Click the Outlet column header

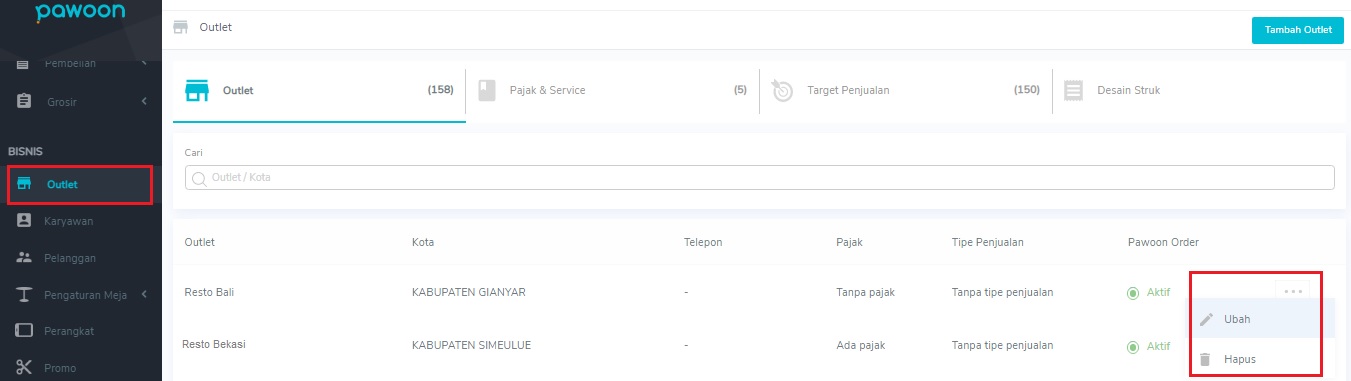click(200, 242)
